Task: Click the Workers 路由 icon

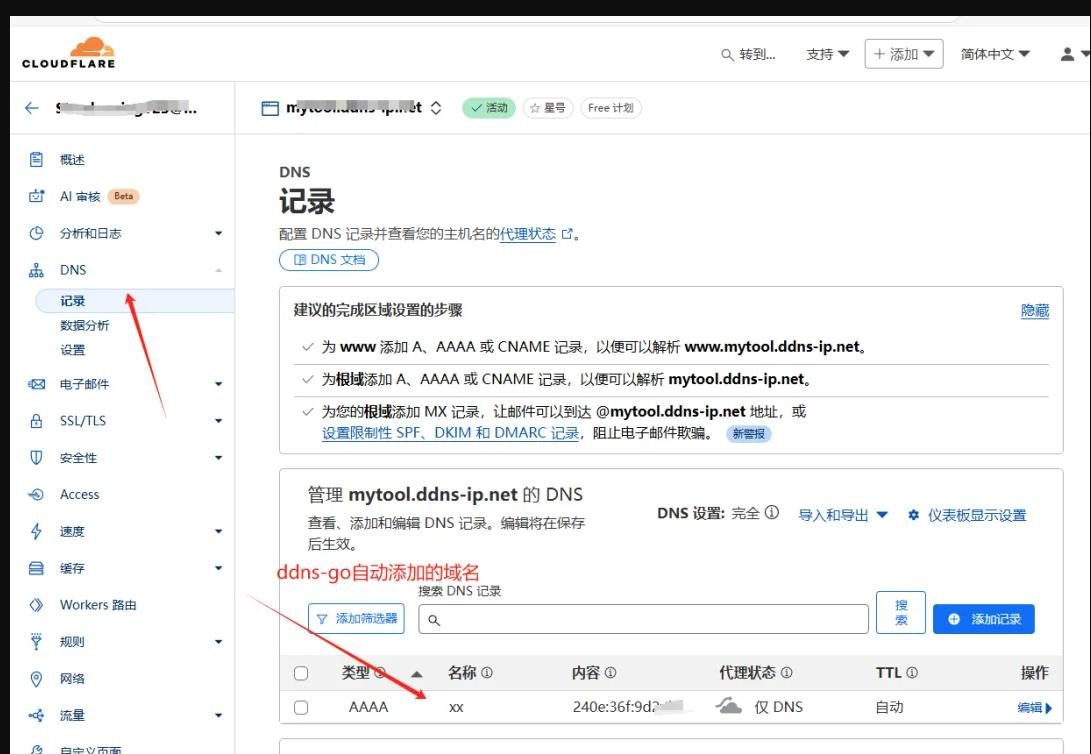Action: click(36, 605)
